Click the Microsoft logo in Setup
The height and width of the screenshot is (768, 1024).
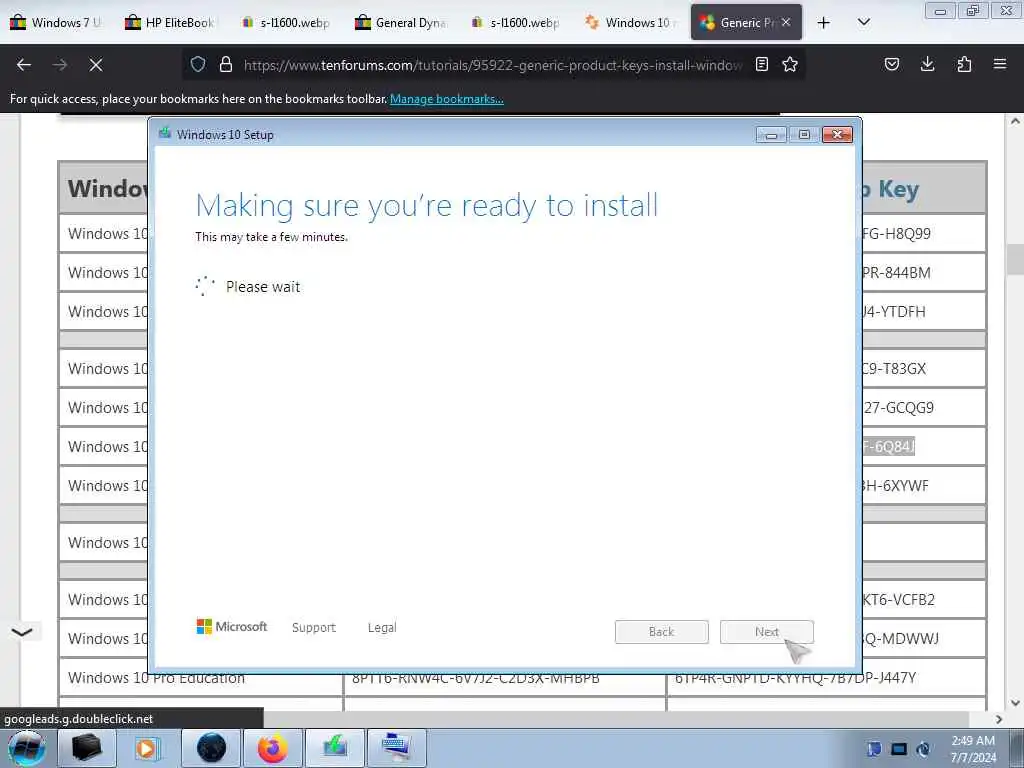pos(232,627)
